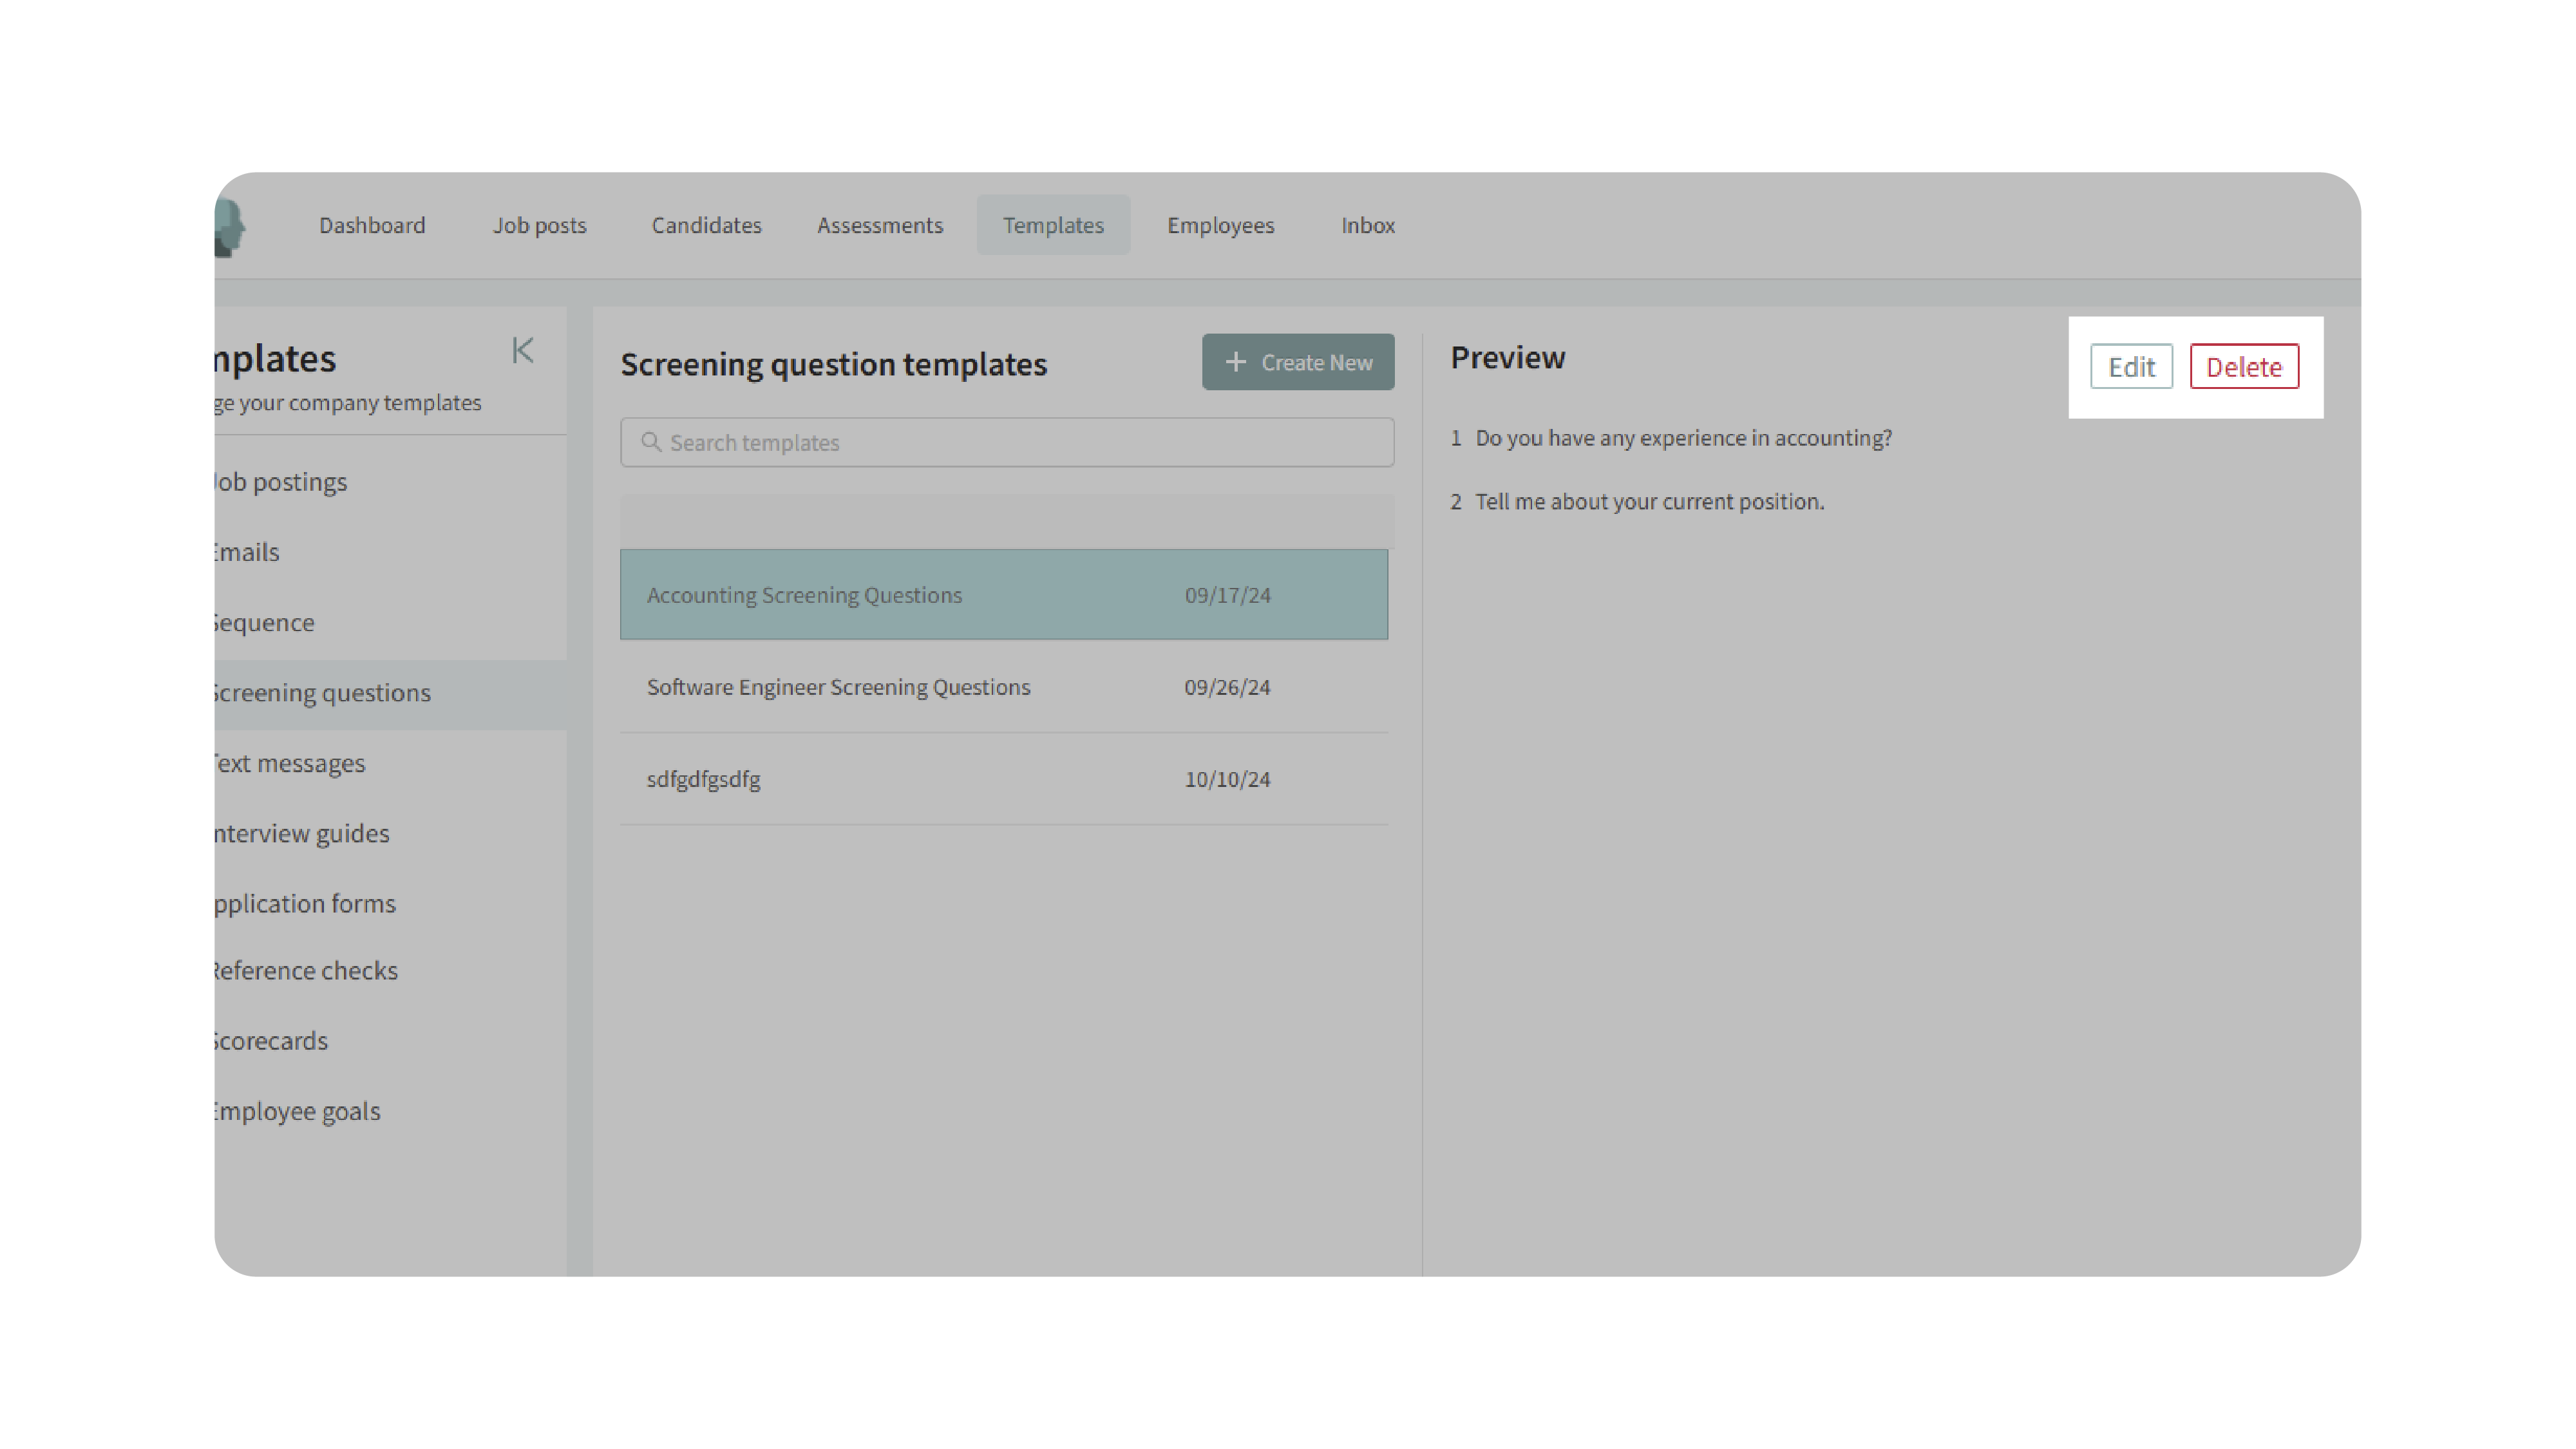Collapse the templates sidebar panel
The width and height of the screenshot is (2576, 1449).
point(522,350)
